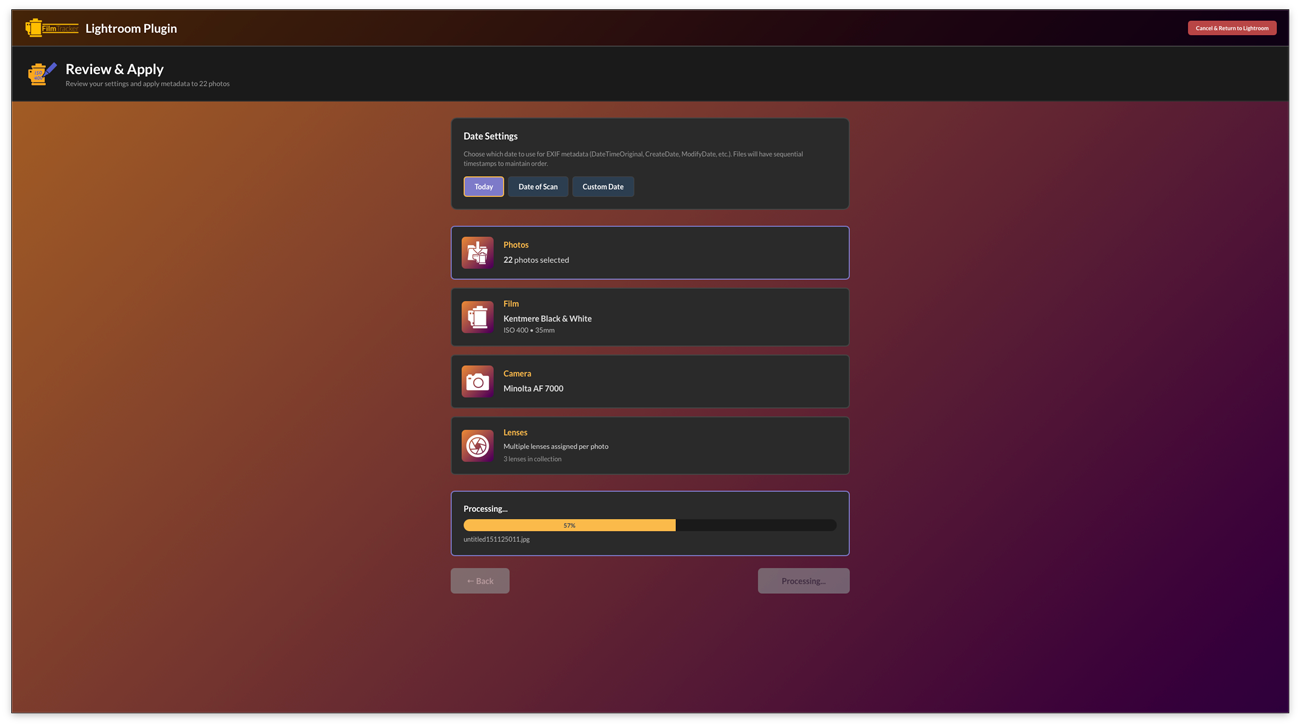The width and height of the screenshot is (1300, 726).
Task: Click the Lenses aperture icon
Action: (477, 446)
